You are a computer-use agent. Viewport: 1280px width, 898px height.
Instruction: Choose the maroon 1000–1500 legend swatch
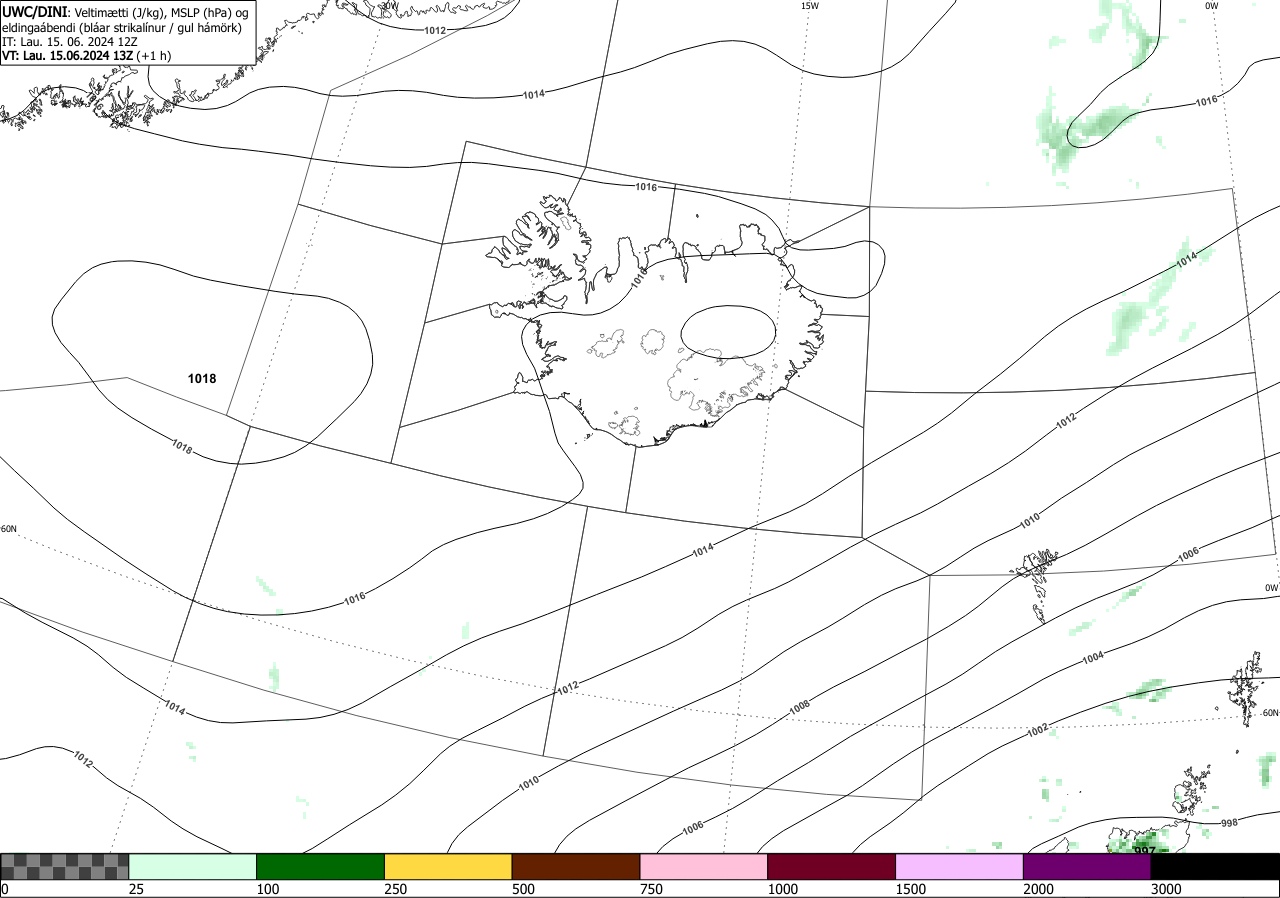point(832,866)
